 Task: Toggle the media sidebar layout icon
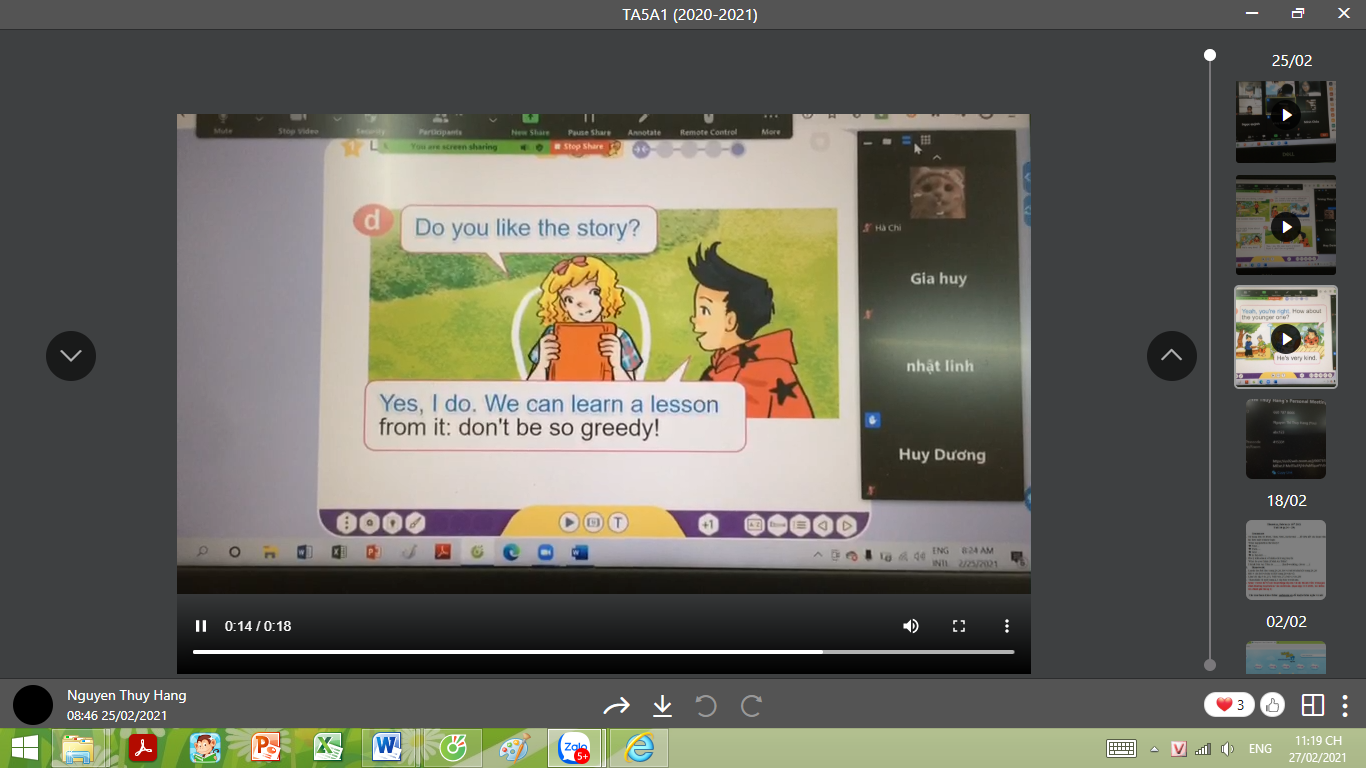(1313, 705)
